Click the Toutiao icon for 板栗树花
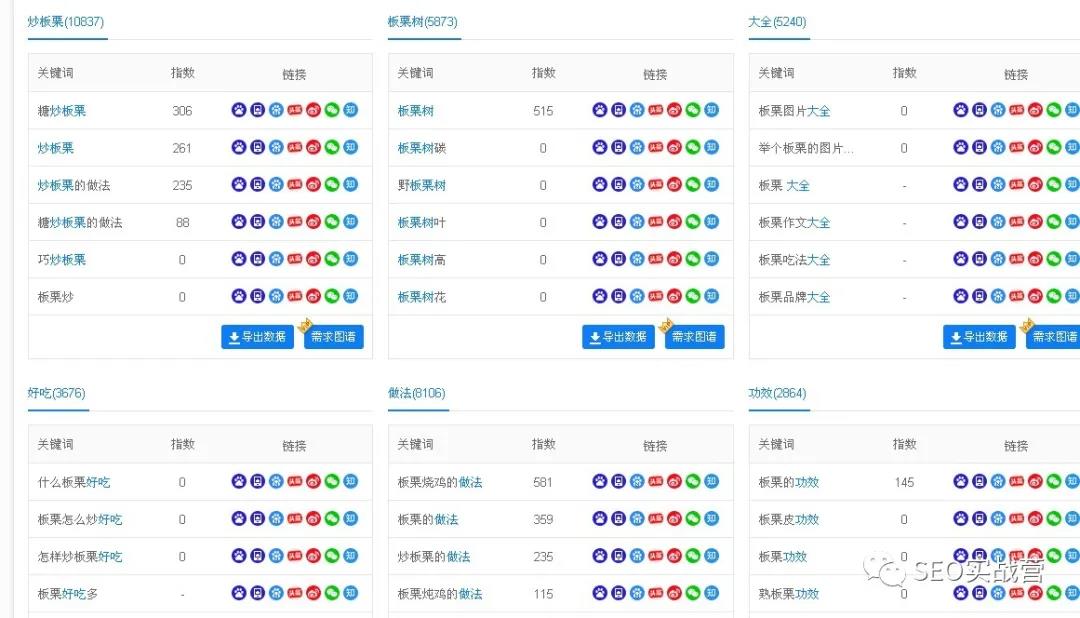The image size is (1080, 618). tap(654, 296)
